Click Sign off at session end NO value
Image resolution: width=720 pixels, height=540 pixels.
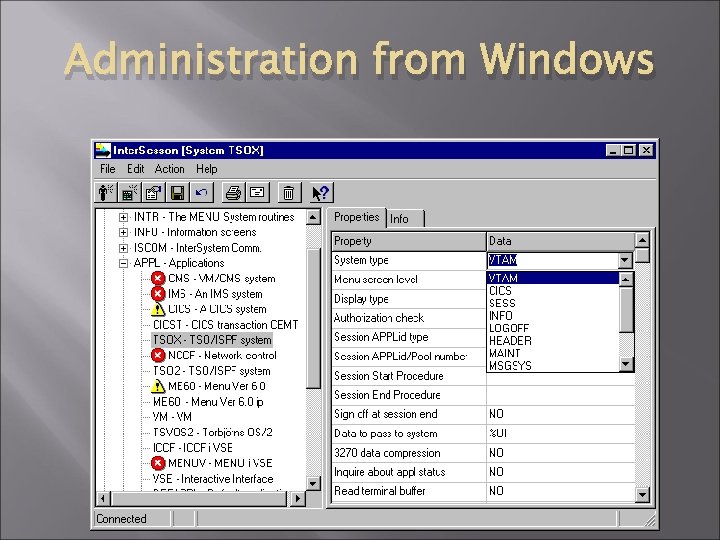[x=560, y=414]
